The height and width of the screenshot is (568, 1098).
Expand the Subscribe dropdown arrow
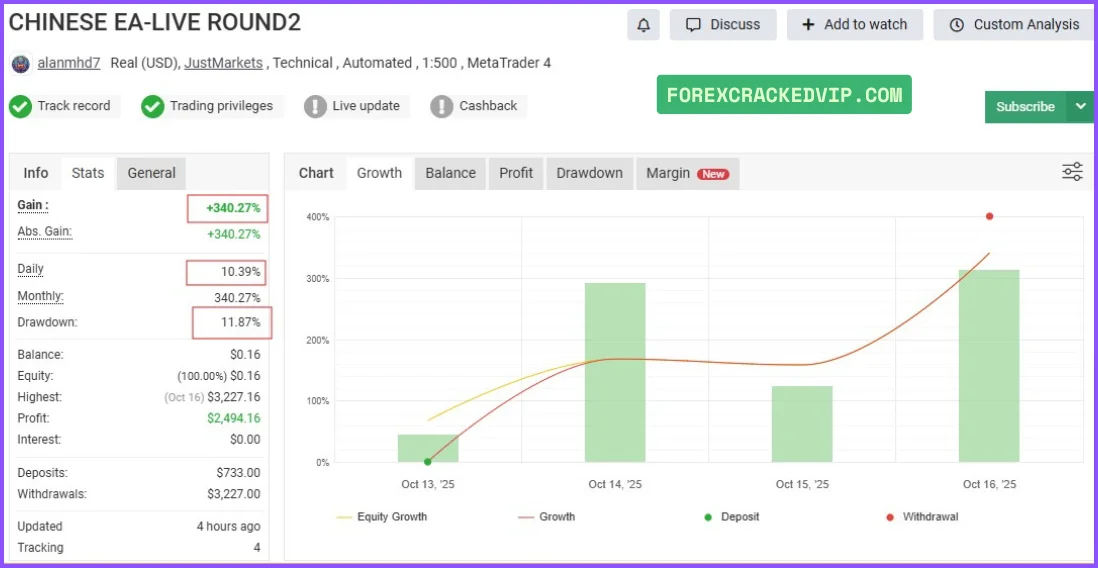pos(1080,106)
